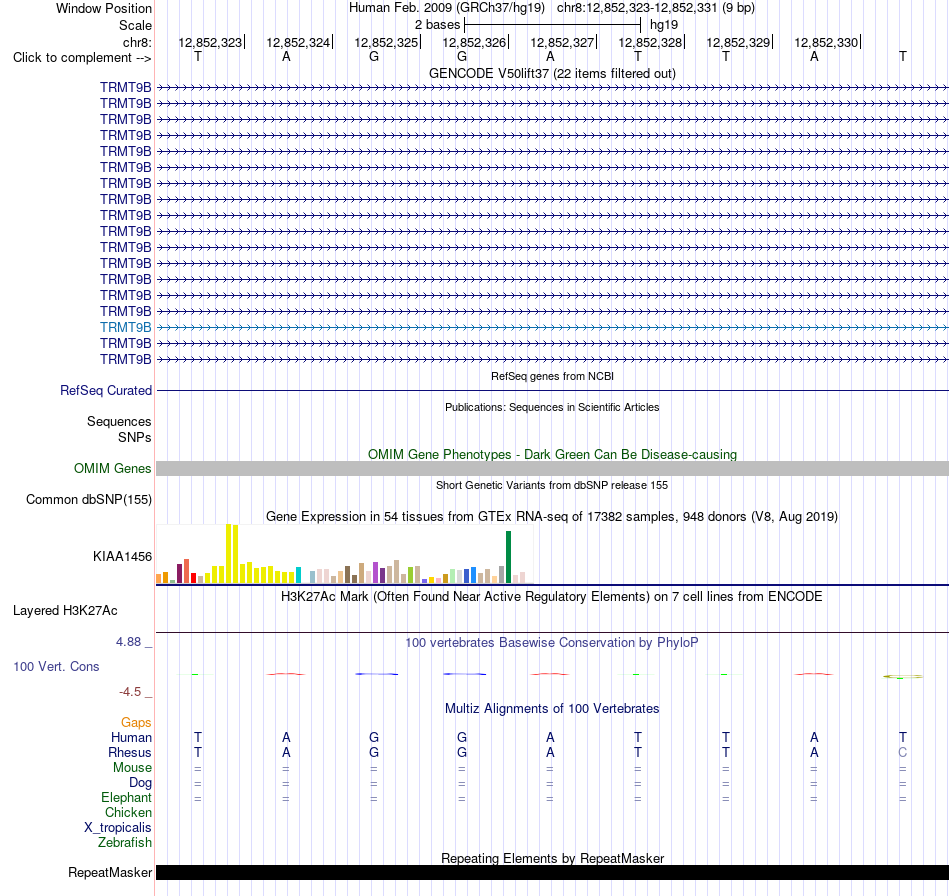The height and width of the screenshot is (896, 950).
Task: Click the Dog alignment row label
Action: (x=140, y=783)
